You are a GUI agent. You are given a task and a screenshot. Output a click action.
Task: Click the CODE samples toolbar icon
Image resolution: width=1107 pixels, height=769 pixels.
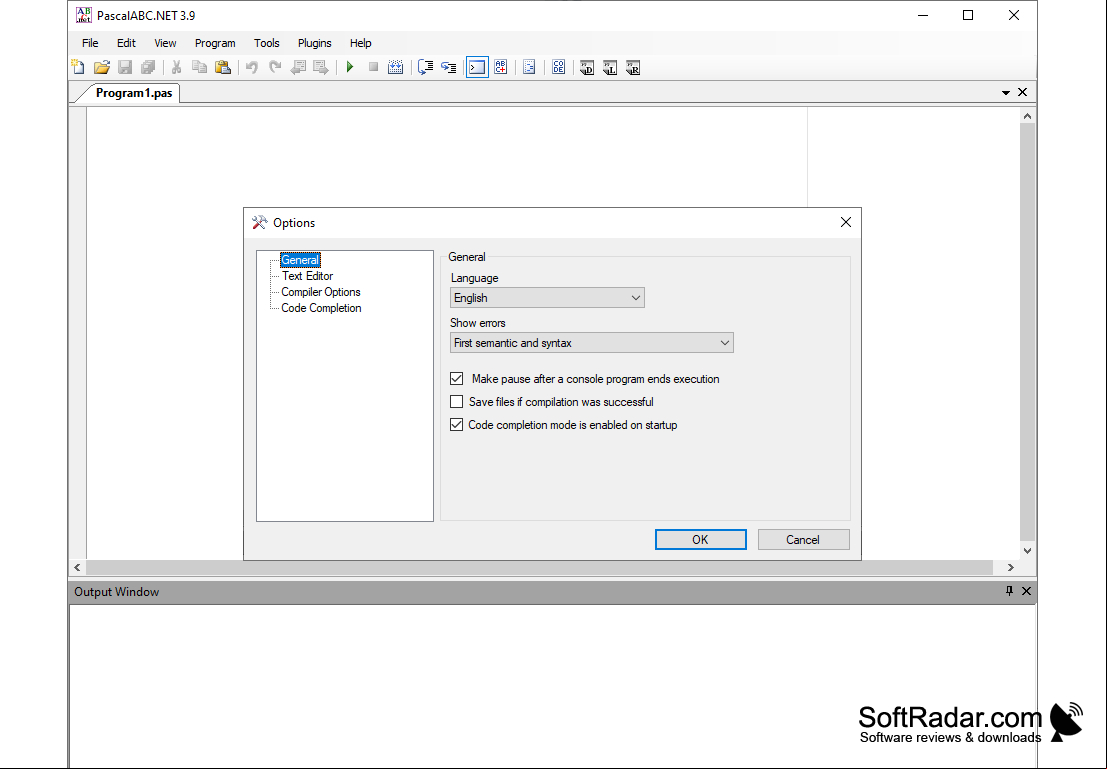pos(558,68)
